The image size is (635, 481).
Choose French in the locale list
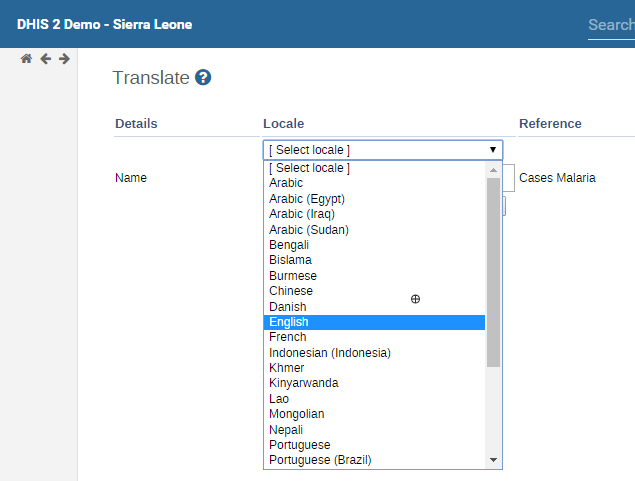374,338
